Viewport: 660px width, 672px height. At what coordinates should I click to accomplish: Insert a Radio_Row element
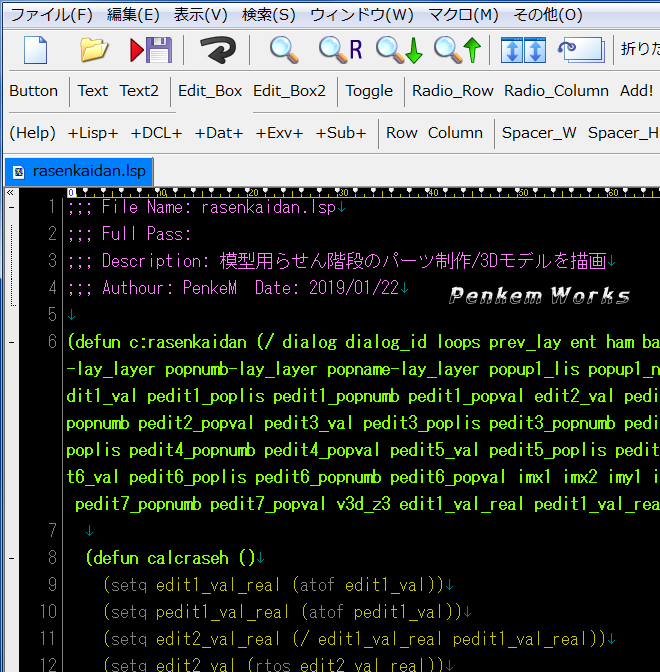pos(453,91)
